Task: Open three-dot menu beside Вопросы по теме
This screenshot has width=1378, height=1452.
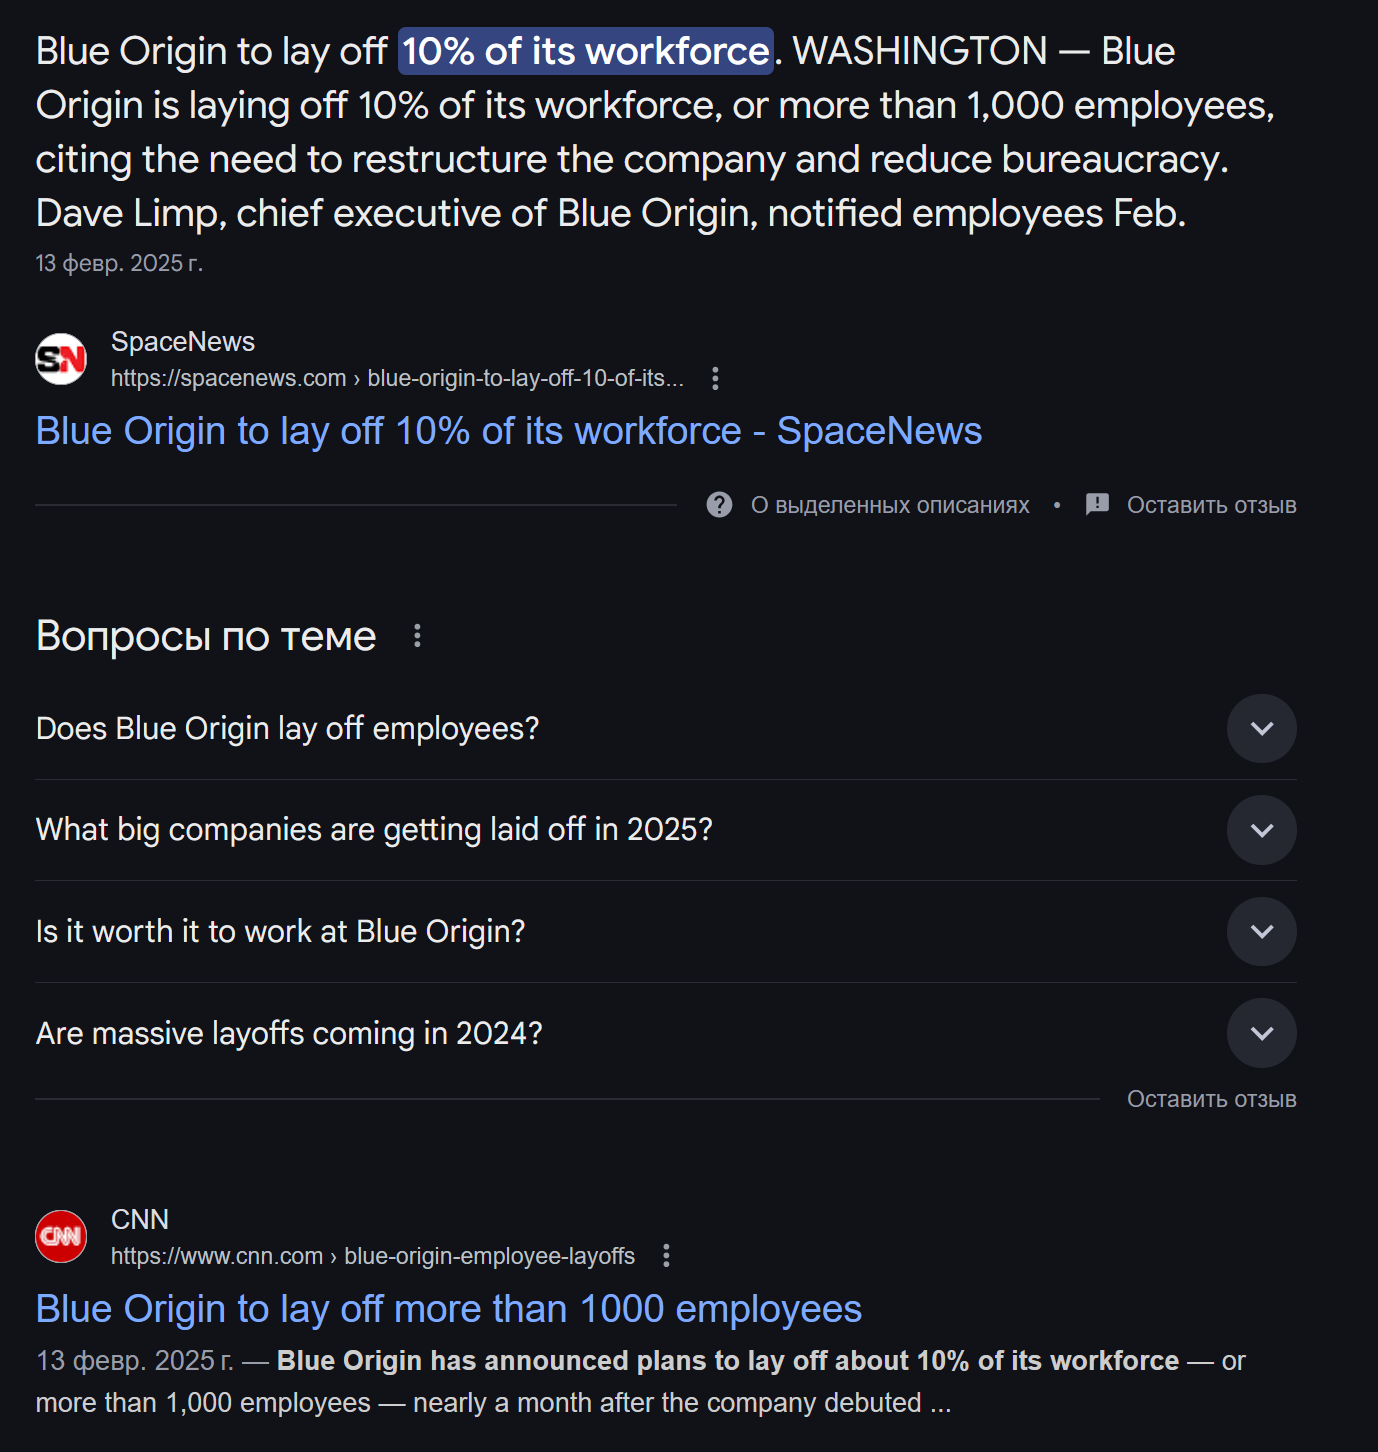Action: (x=417, y=636)
